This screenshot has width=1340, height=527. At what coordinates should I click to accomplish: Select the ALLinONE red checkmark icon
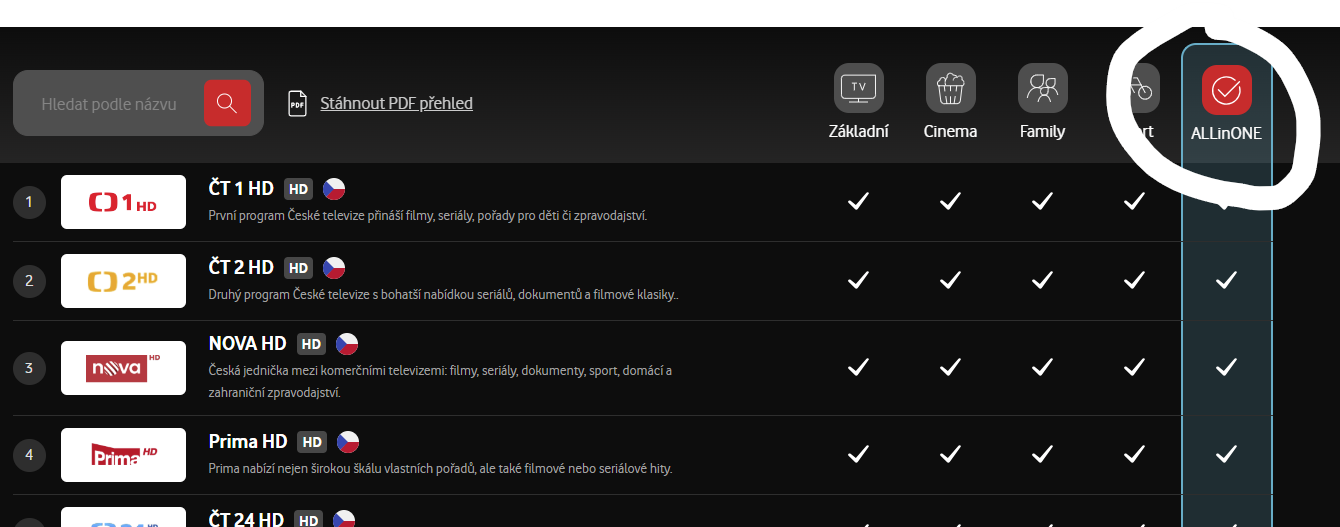[x=1226, y=90]
